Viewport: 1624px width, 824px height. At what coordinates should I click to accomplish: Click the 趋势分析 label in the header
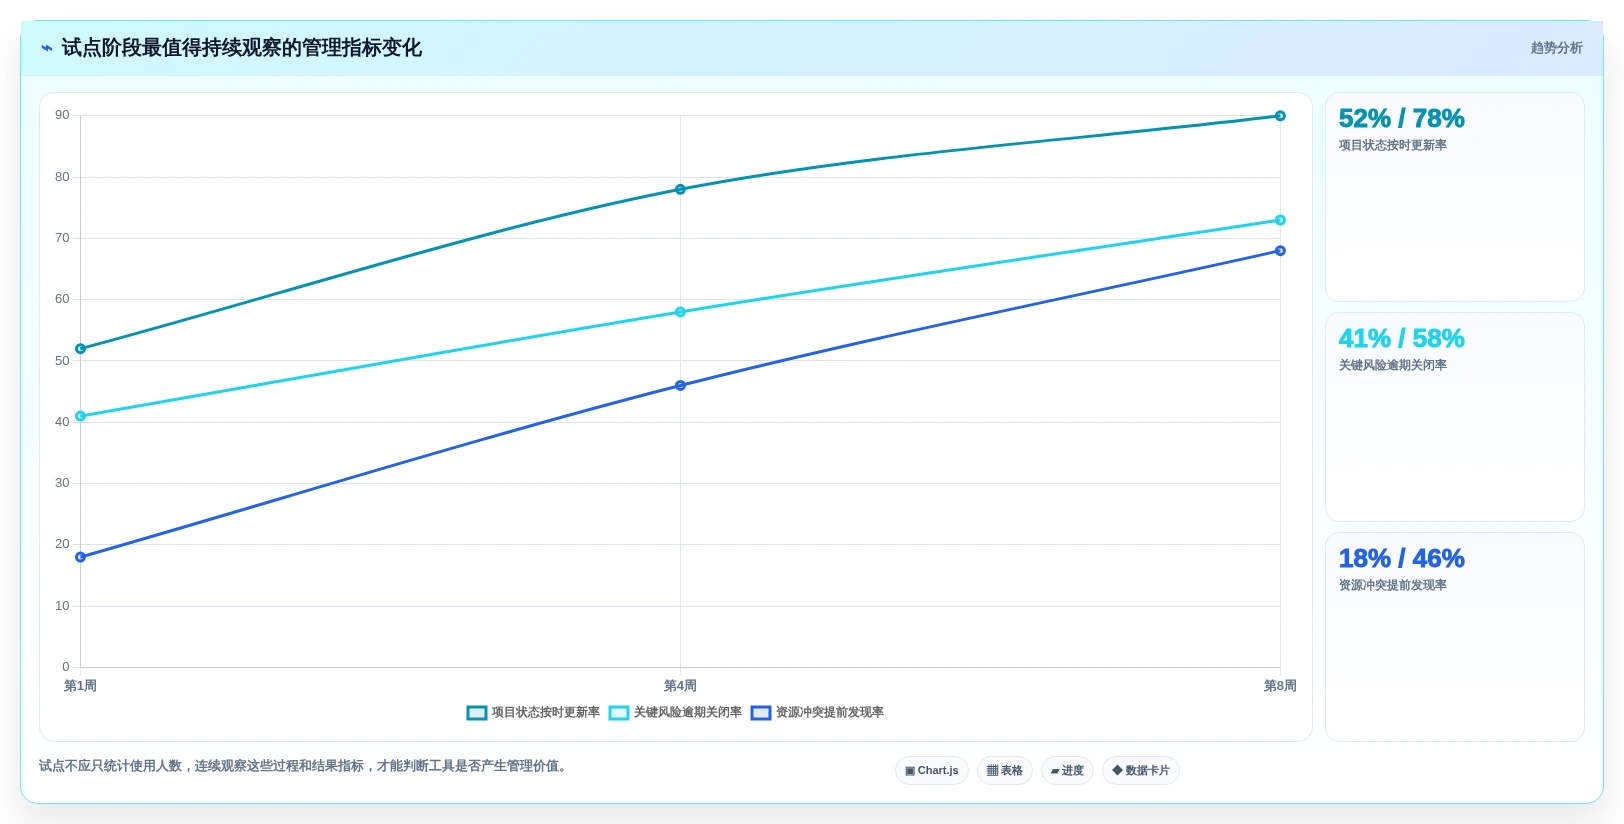click(x=1556, y=48)
